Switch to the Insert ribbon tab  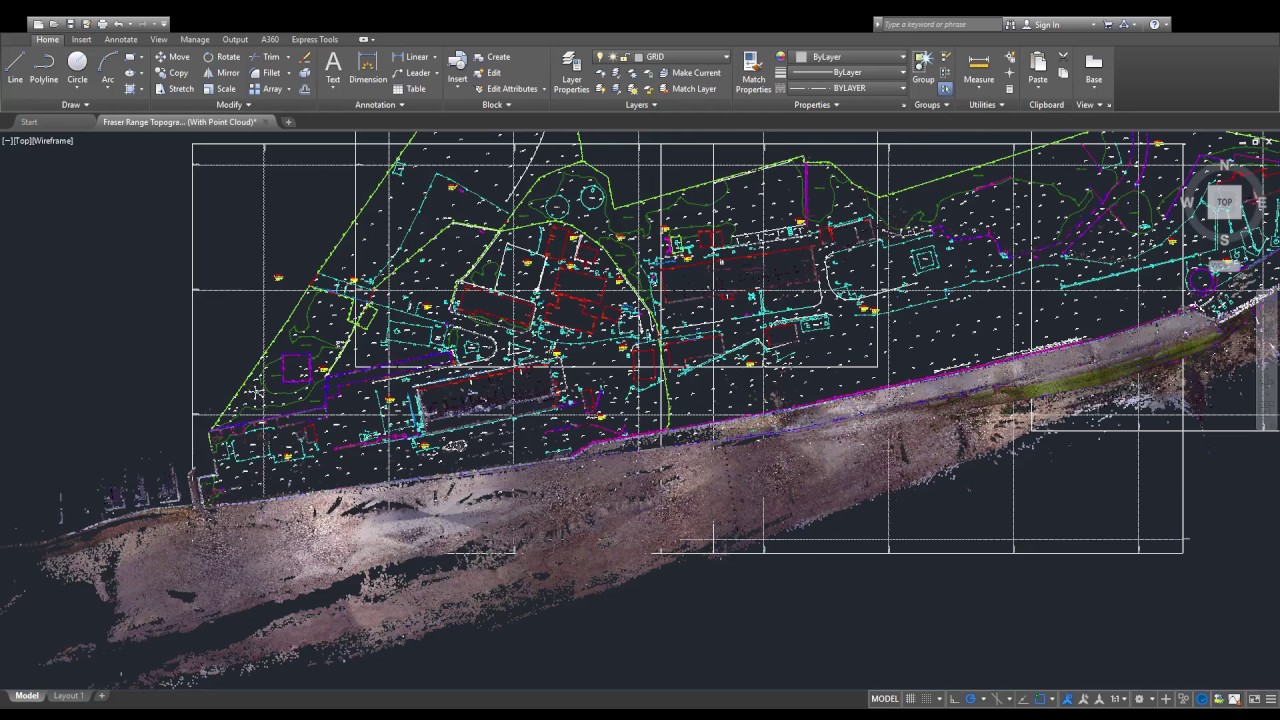(81, 40)
